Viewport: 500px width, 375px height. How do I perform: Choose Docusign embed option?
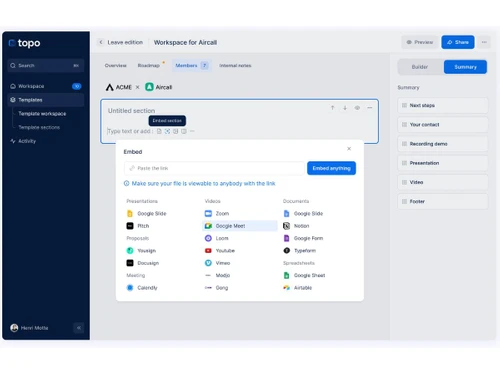tap(143, 263)
